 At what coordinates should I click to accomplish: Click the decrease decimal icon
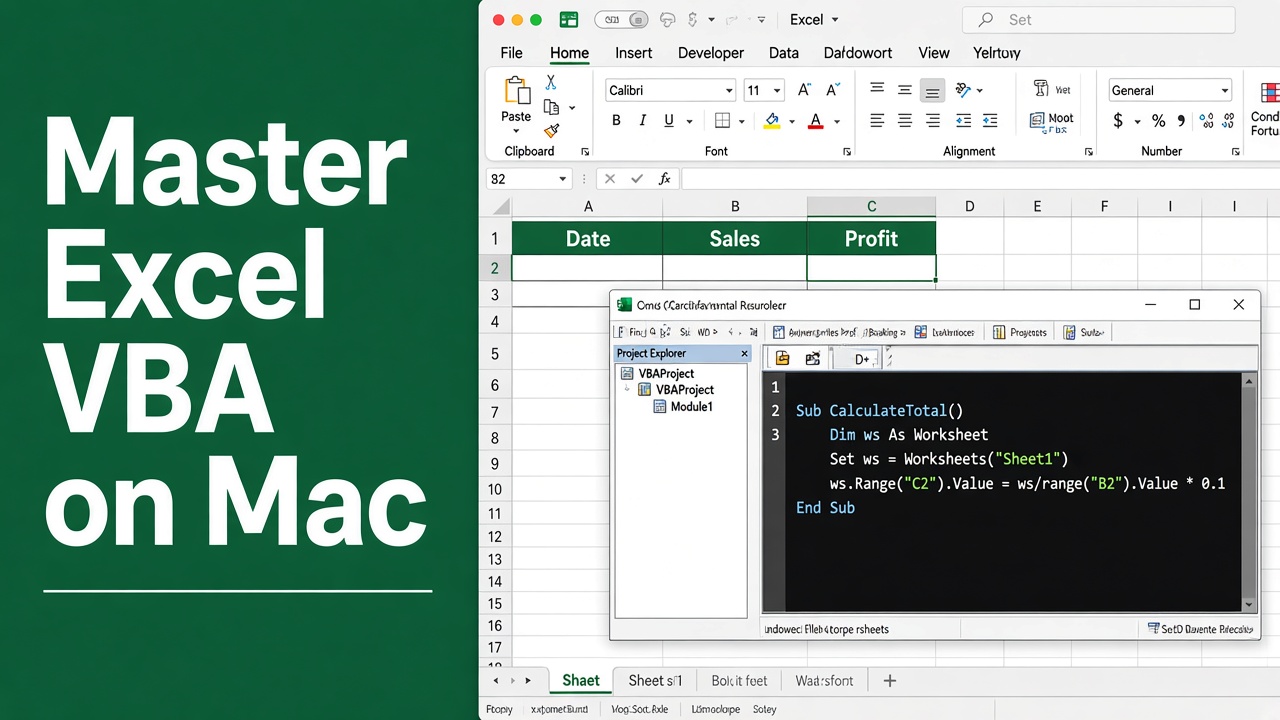1226,121
